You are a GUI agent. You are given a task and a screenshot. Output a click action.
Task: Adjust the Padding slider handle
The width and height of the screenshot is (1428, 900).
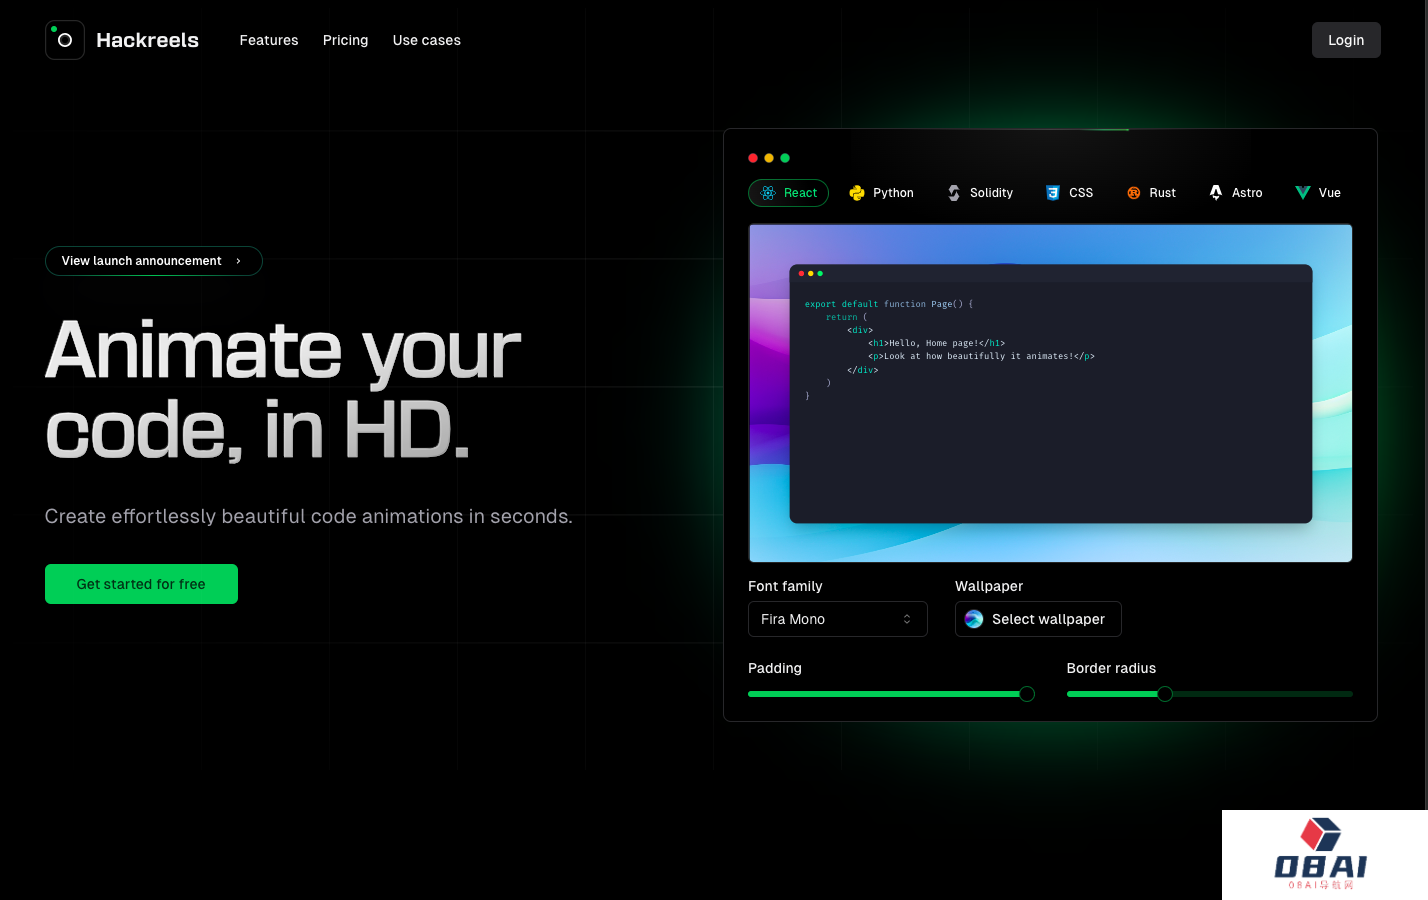pyautogui.click(x=1027, y=694)
